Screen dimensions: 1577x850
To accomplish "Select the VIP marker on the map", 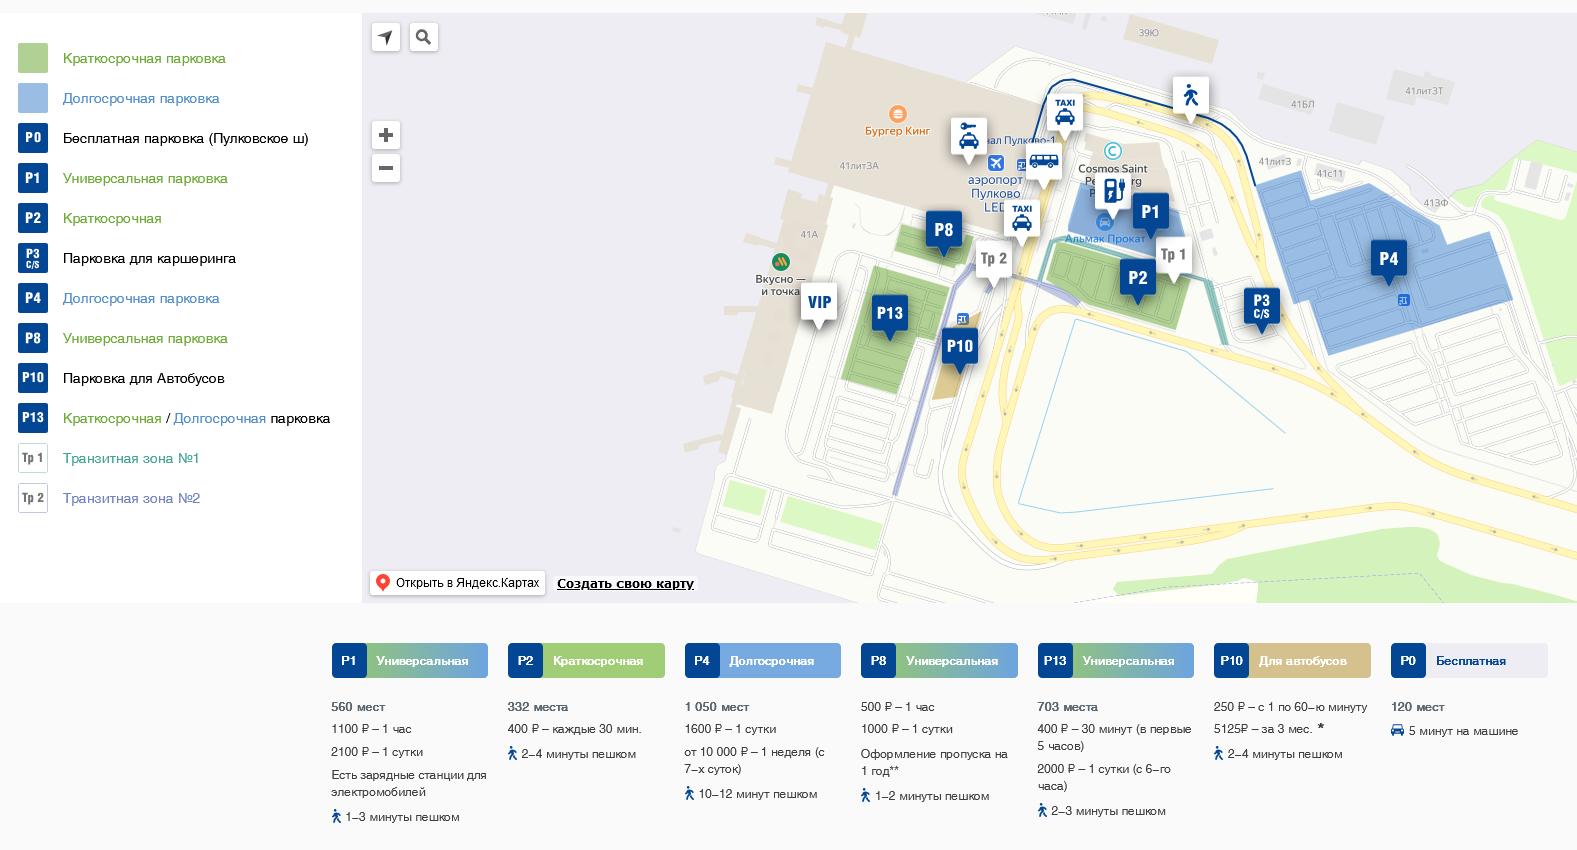I will click(819, 302).
